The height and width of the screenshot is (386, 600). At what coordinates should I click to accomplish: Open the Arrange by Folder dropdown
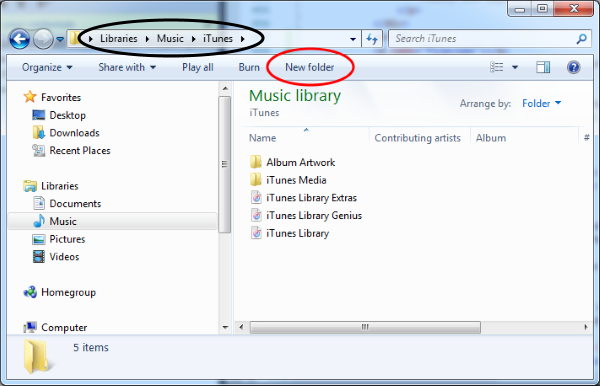point(541,103)
